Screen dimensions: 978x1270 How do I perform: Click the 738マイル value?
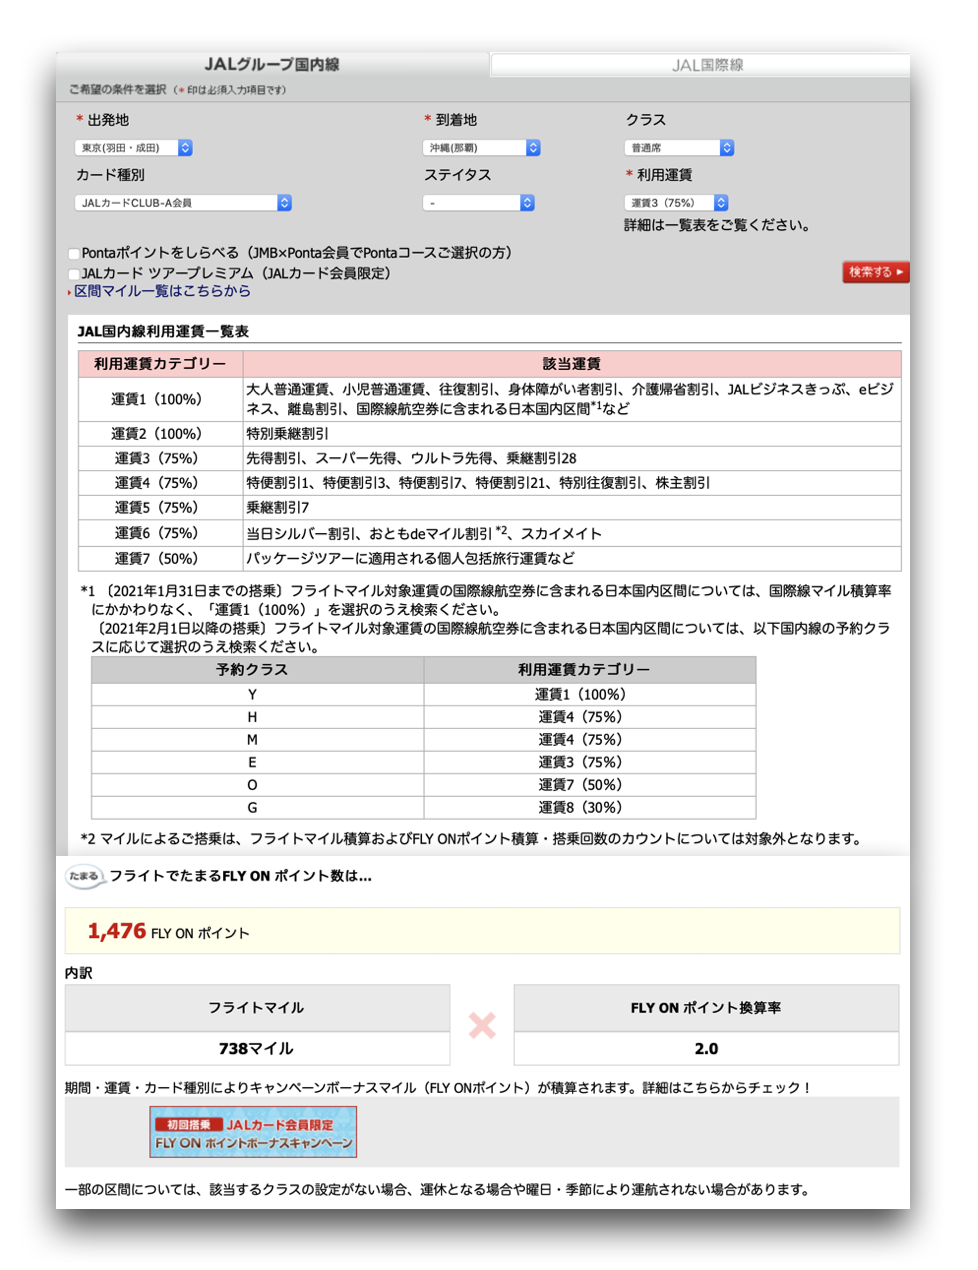tap(257, 1049)
